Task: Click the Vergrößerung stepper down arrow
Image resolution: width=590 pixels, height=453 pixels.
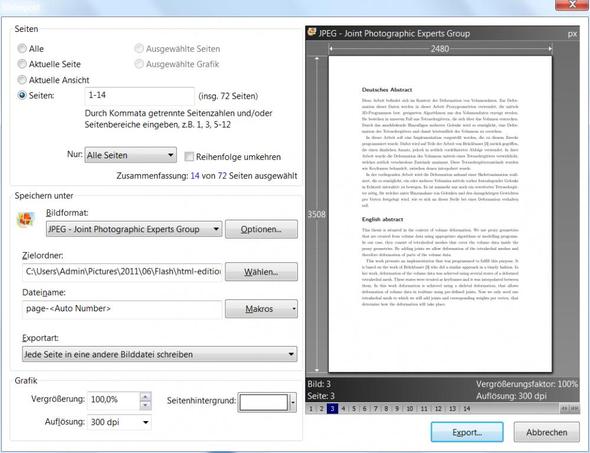Action: click(x=145, y=405)
